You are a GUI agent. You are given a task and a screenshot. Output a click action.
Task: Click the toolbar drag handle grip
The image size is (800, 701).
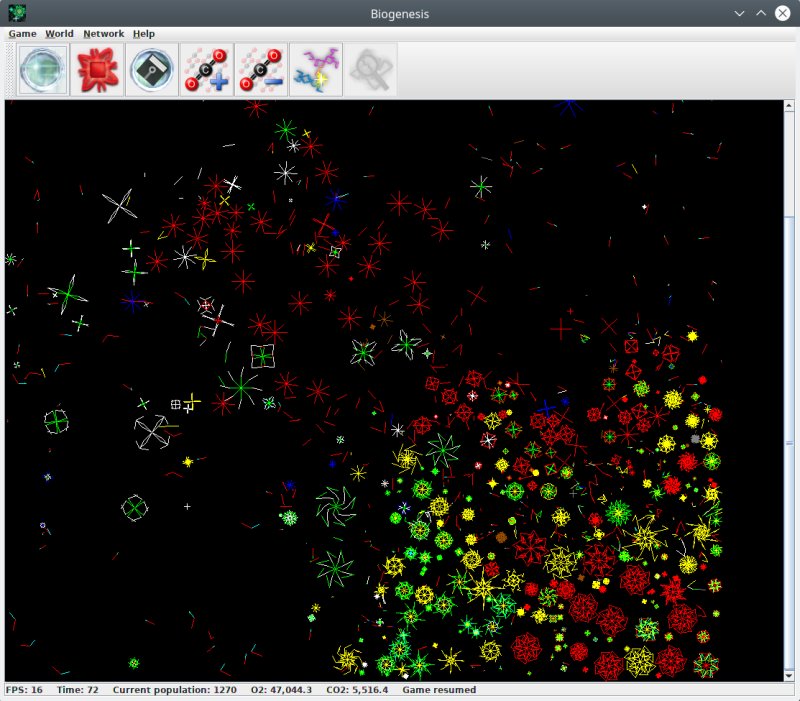tap(11, 69)
